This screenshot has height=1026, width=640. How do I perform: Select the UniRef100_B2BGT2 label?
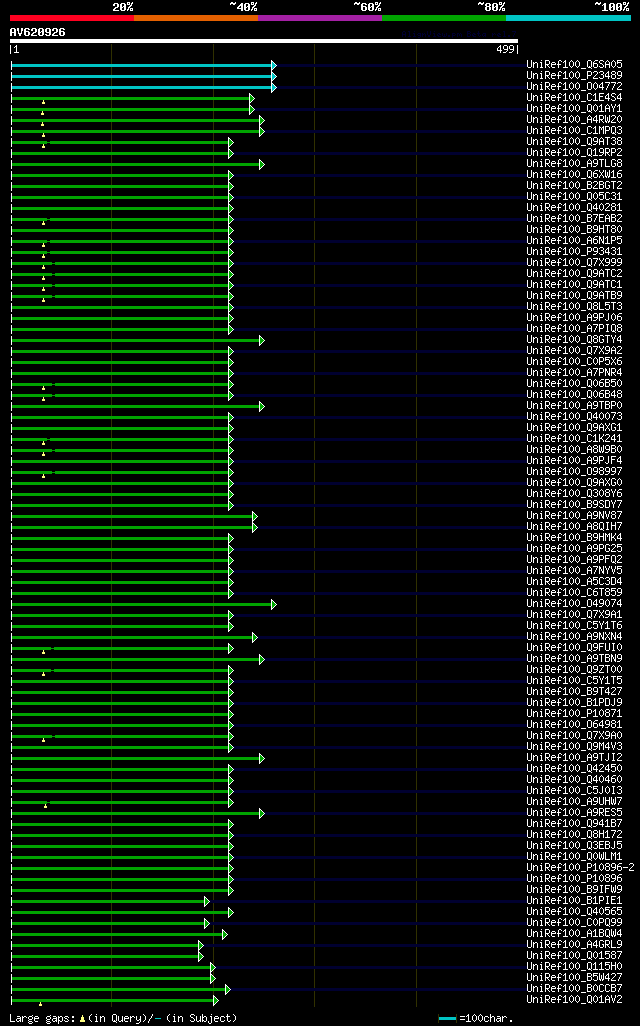(x=575, y=185)
